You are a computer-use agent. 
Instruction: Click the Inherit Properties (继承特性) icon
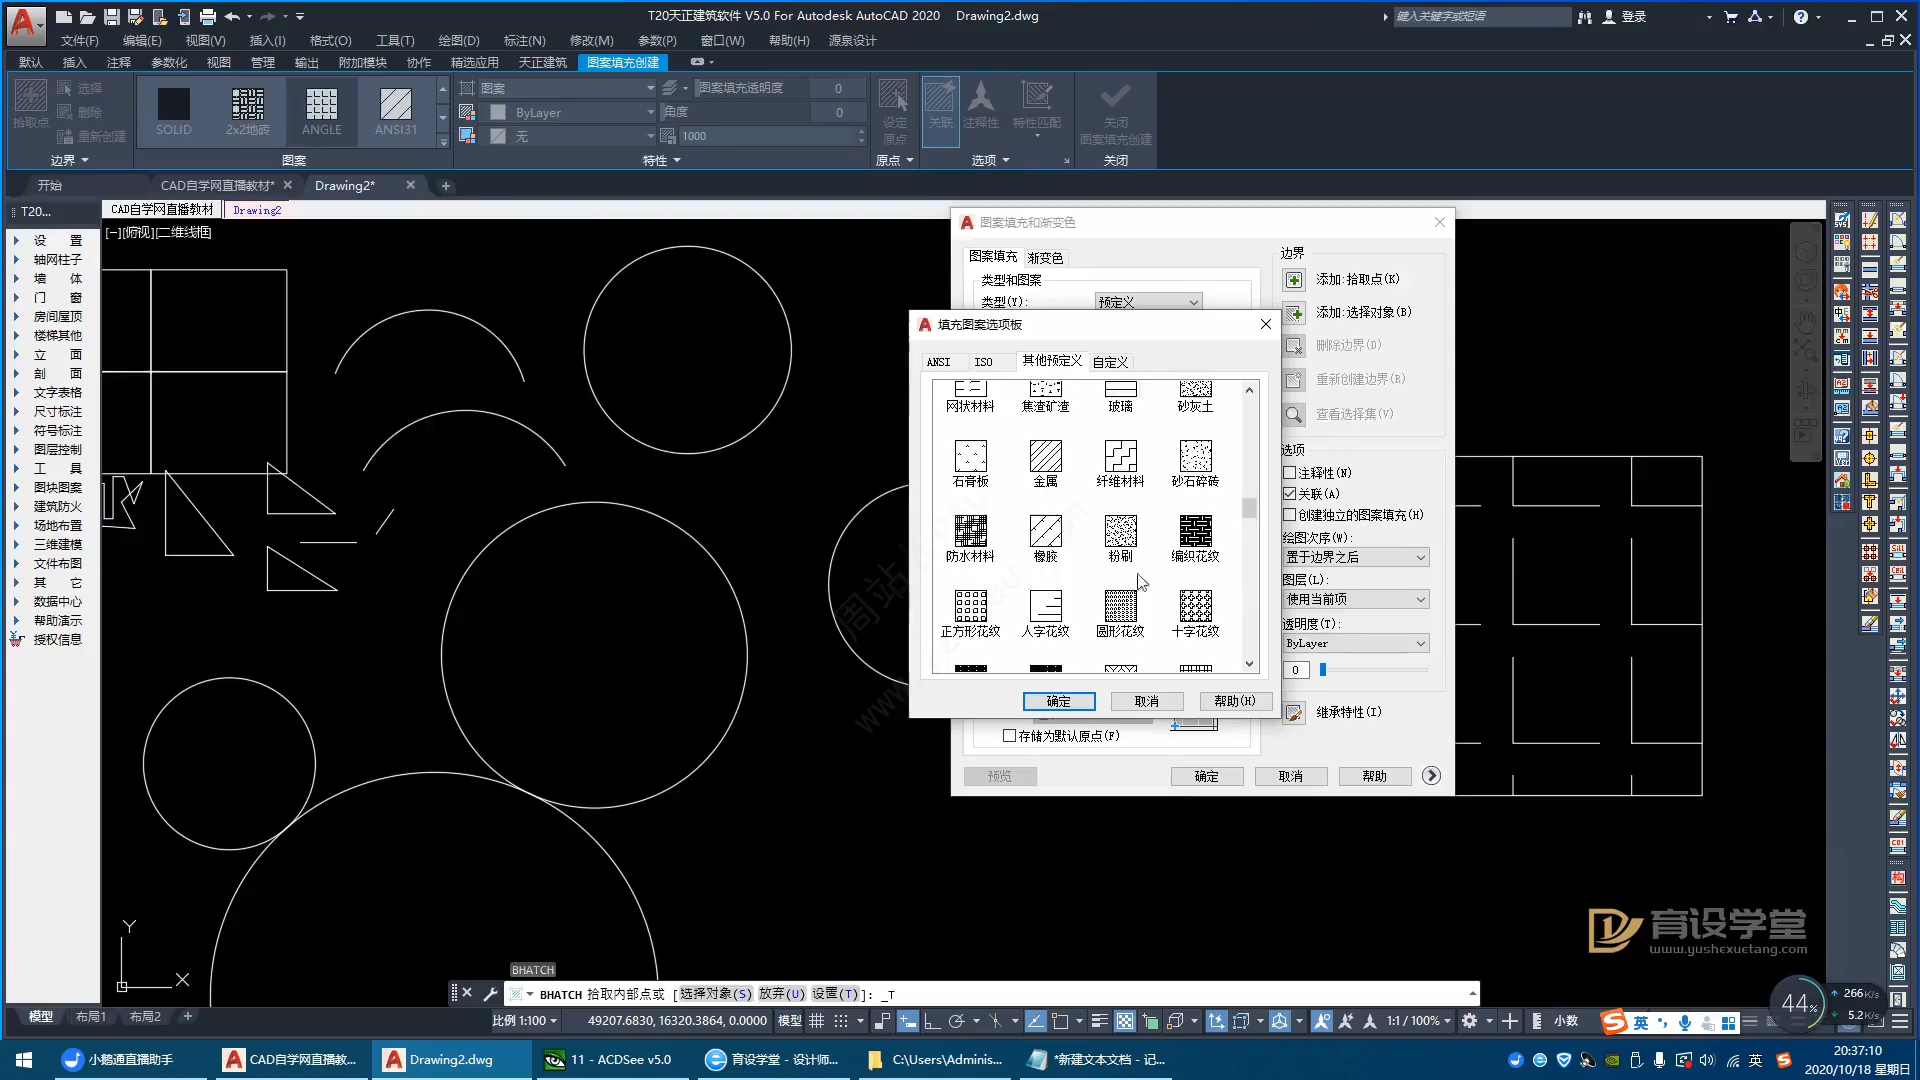pyautogui.click(x=1294, y=712)
